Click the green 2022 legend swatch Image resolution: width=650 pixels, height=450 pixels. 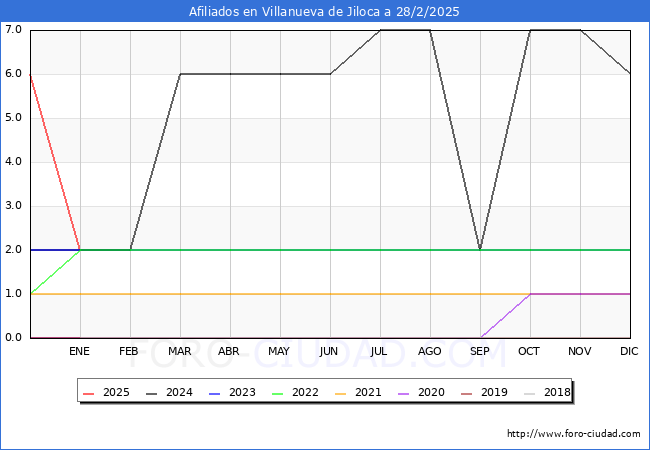278,393
